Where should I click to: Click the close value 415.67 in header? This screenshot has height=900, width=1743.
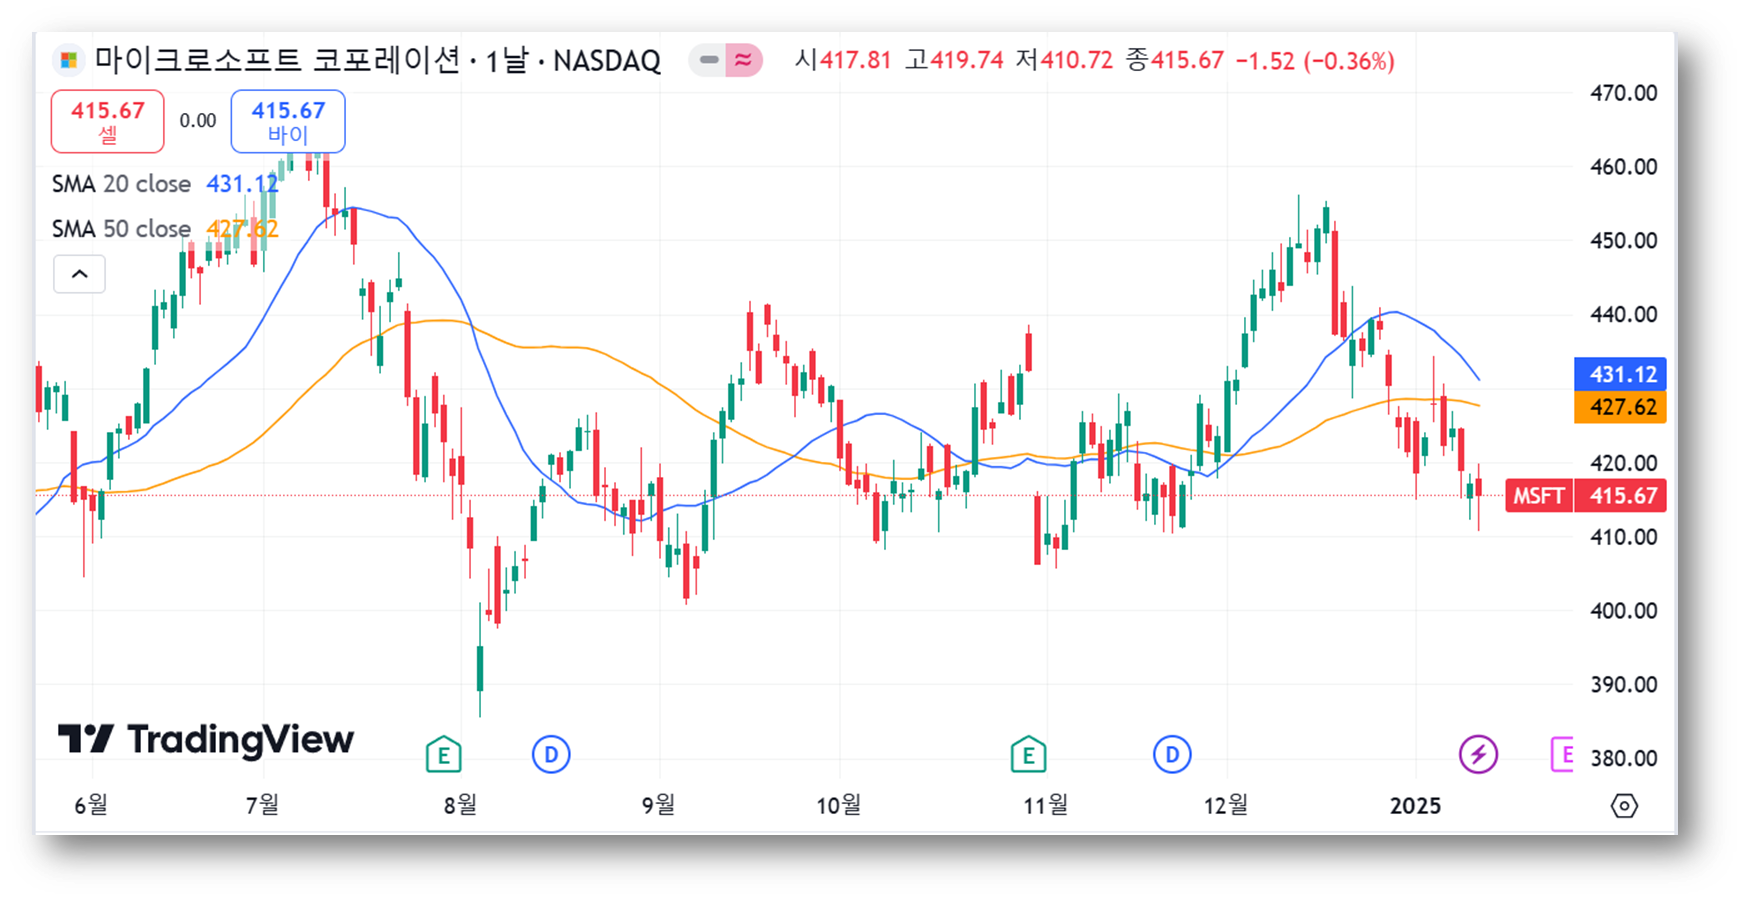pos(1187,61)
